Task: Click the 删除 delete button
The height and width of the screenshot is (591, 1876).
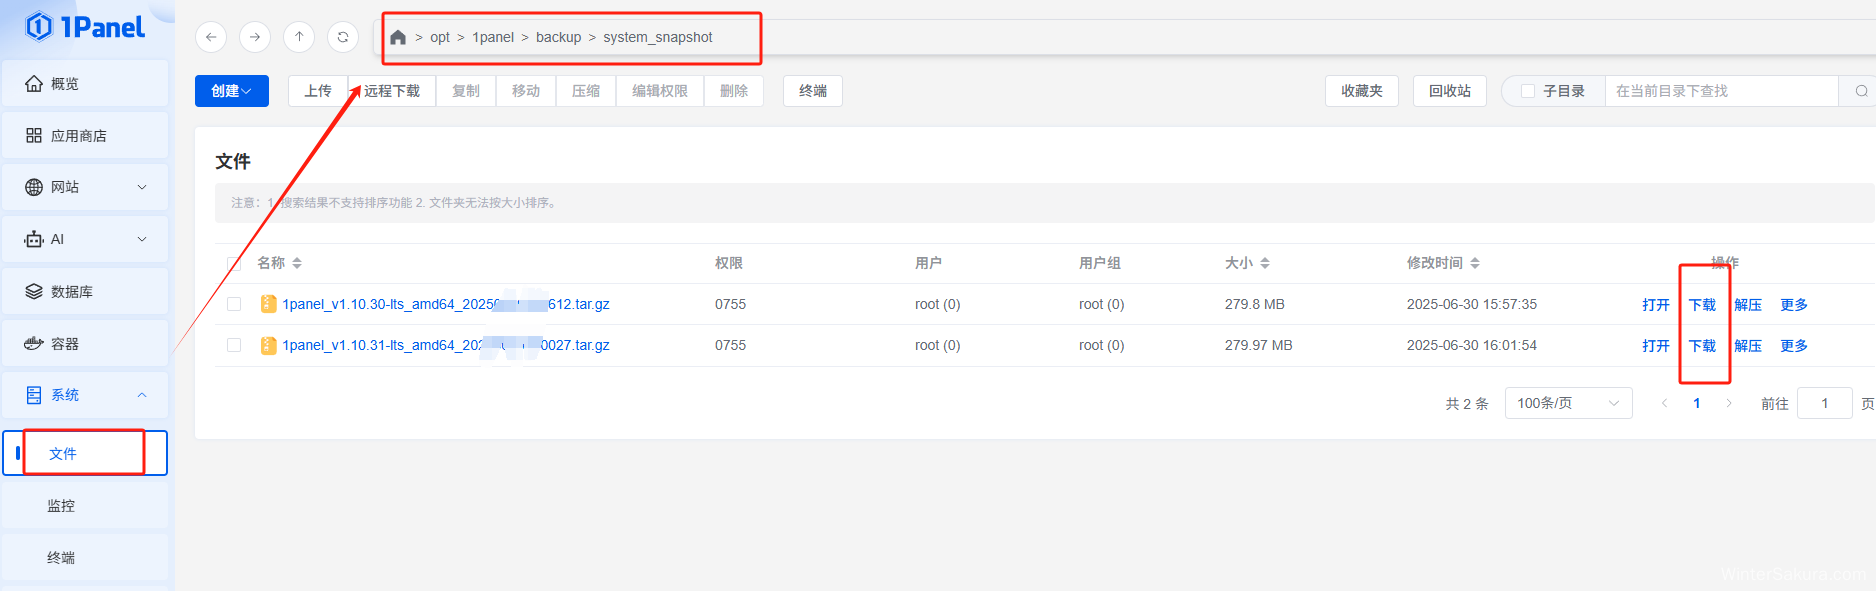Action: 734,91
